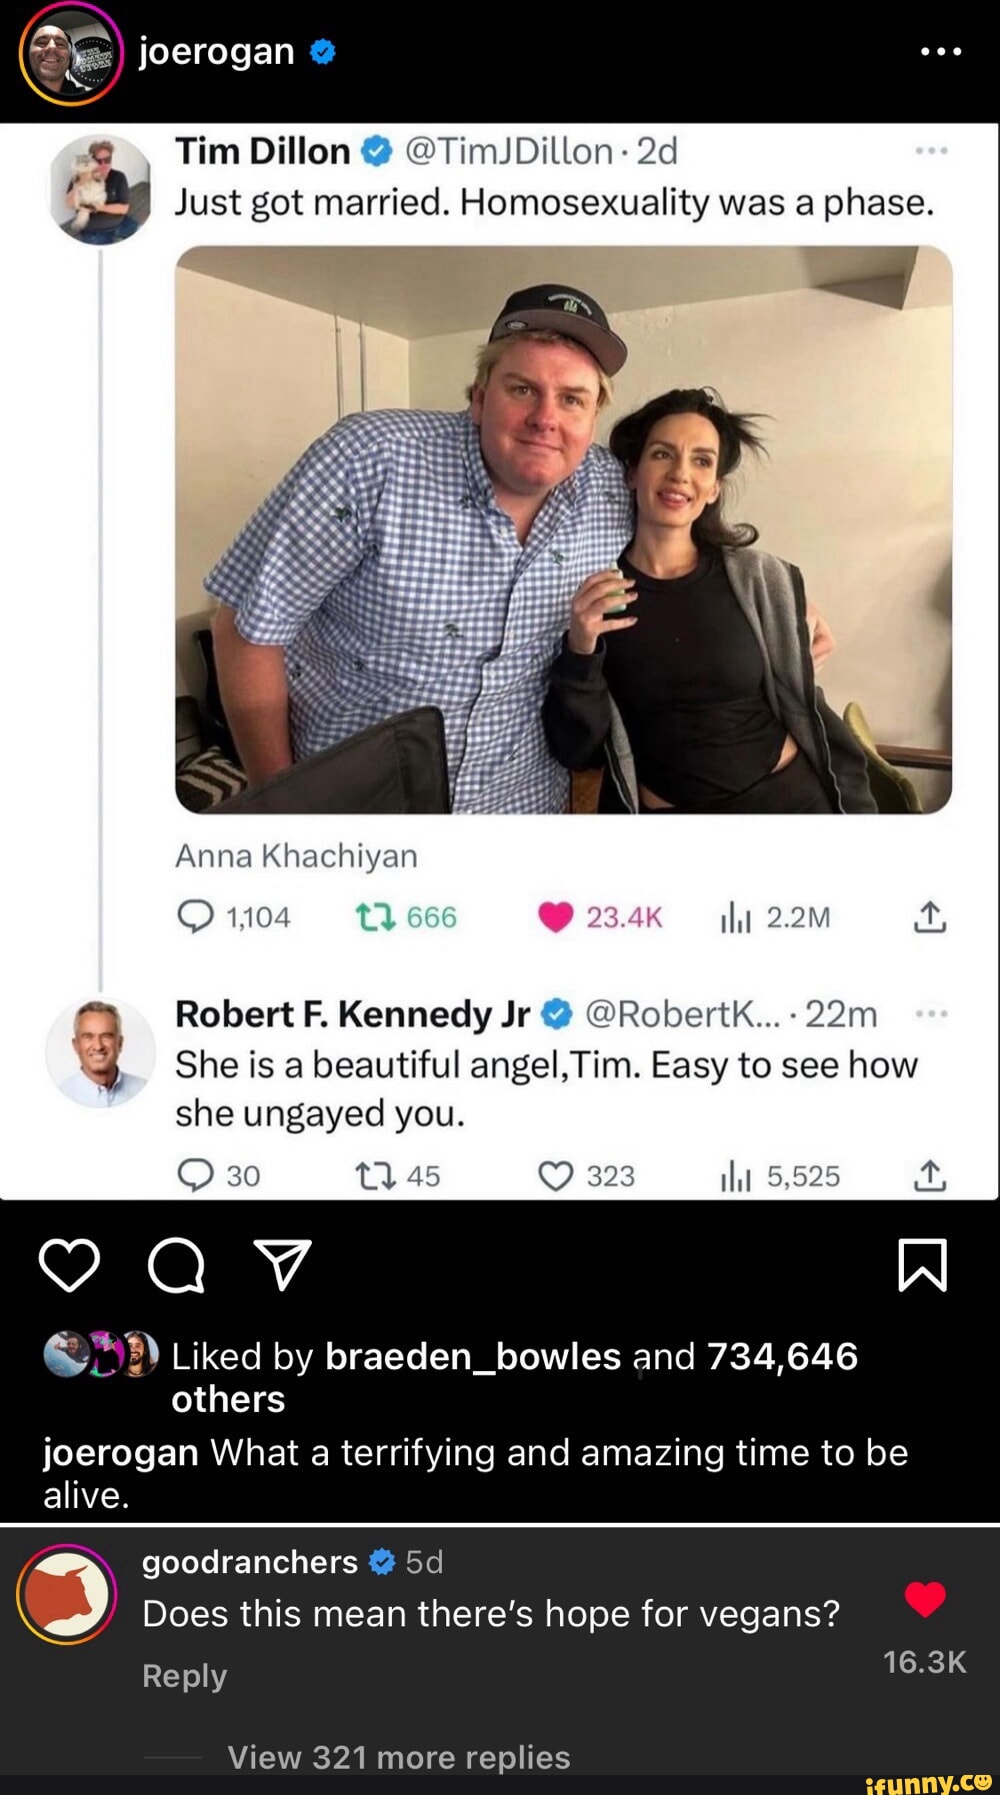Toggle the pink heart showing 23.4K
This screenshot has width=1000, height=1795.
point(556,917)
